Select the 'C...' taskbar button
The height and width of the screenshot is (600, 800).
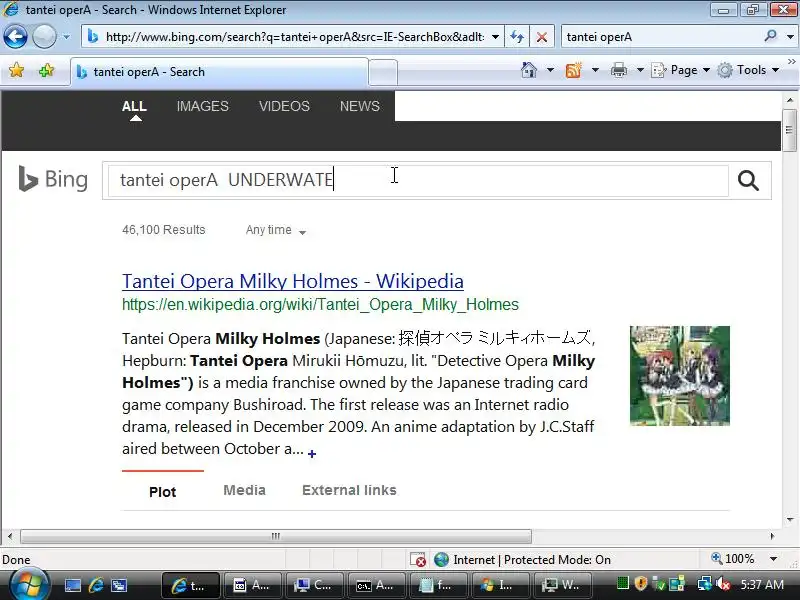coord(315,586)
